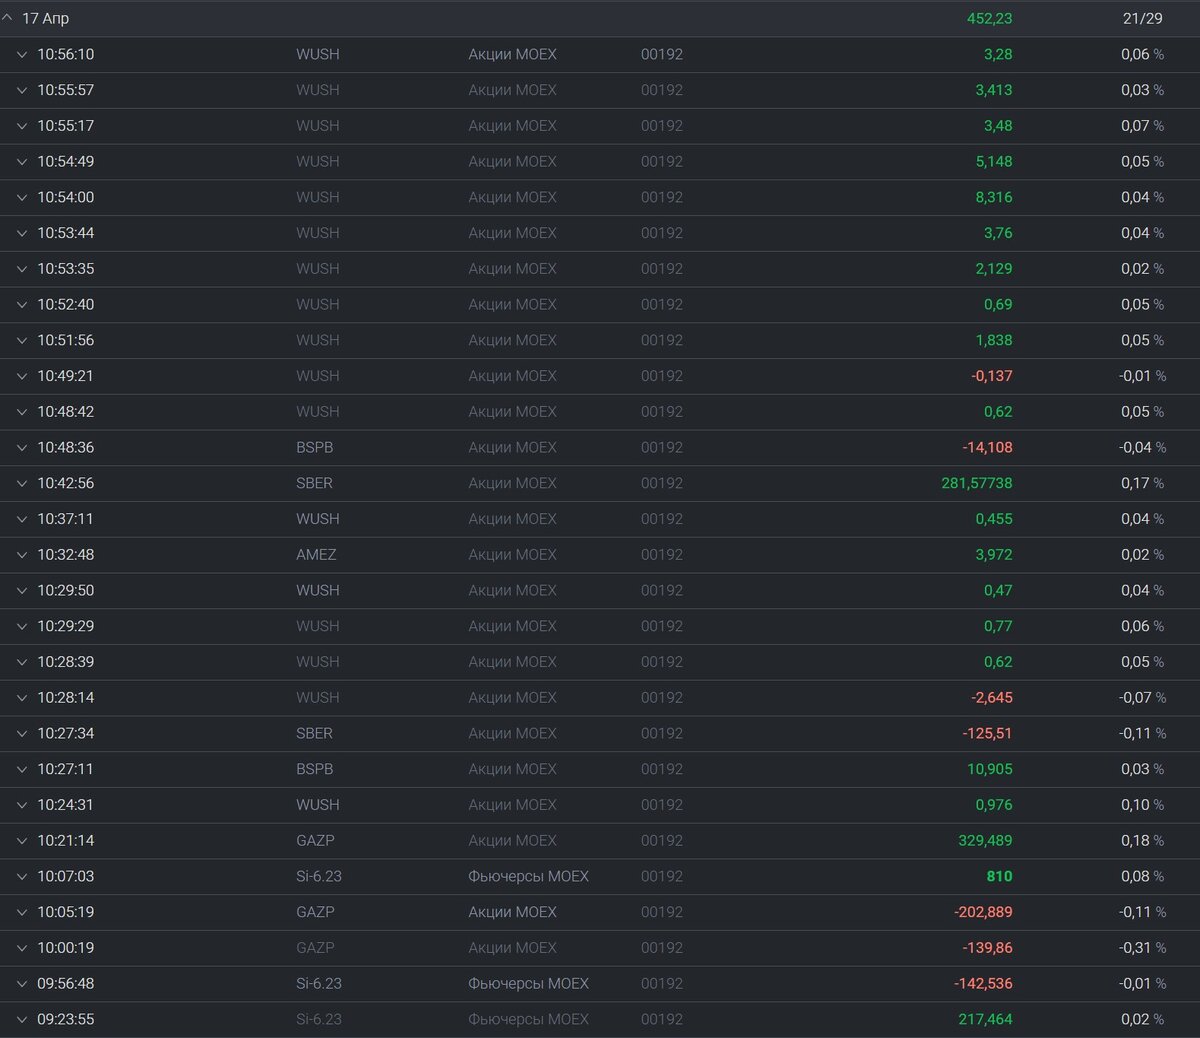Expand the 10:29:50 trade row chevron
The height and width of the screenshot is (1038, 1200).
click(x=22, y=590)
